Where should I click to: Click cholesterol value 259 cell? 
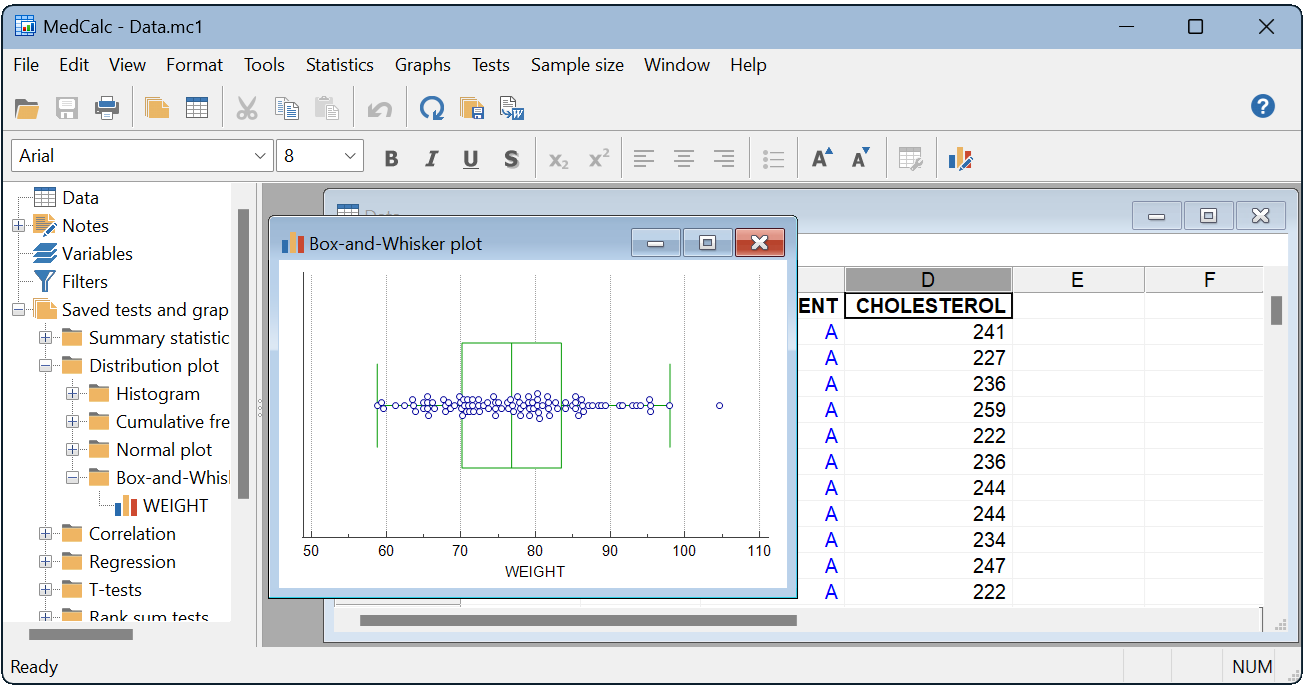click(x=929, y=410)
